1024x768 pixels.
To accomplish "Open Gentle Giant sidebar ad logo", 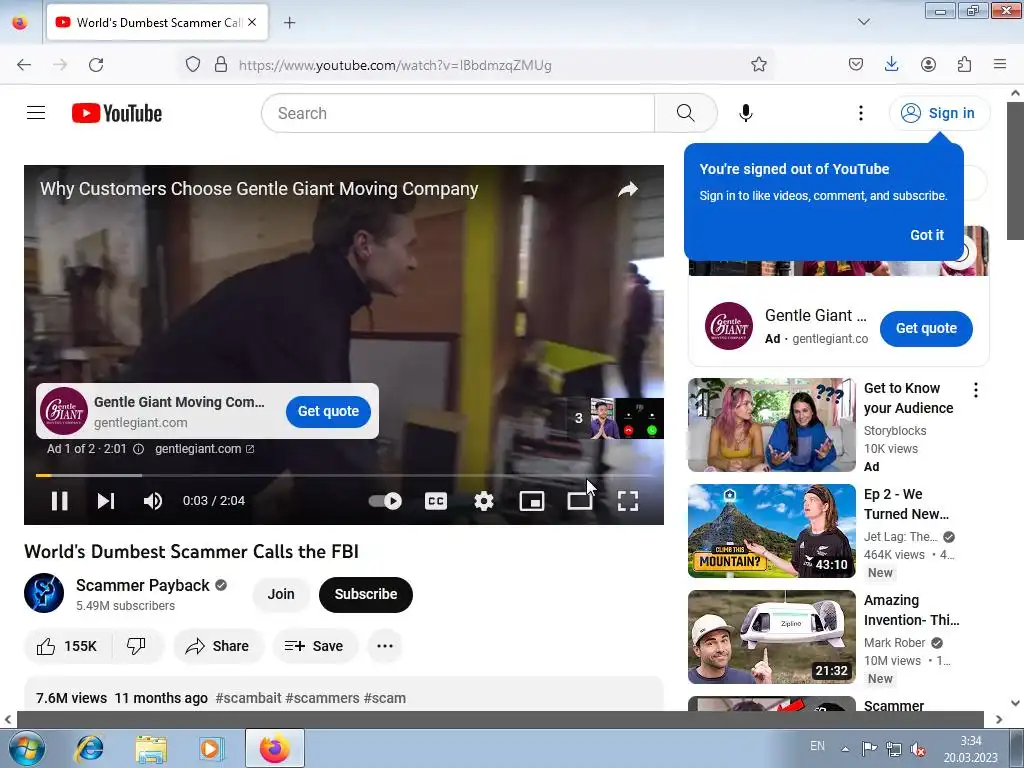I will 728,326.
